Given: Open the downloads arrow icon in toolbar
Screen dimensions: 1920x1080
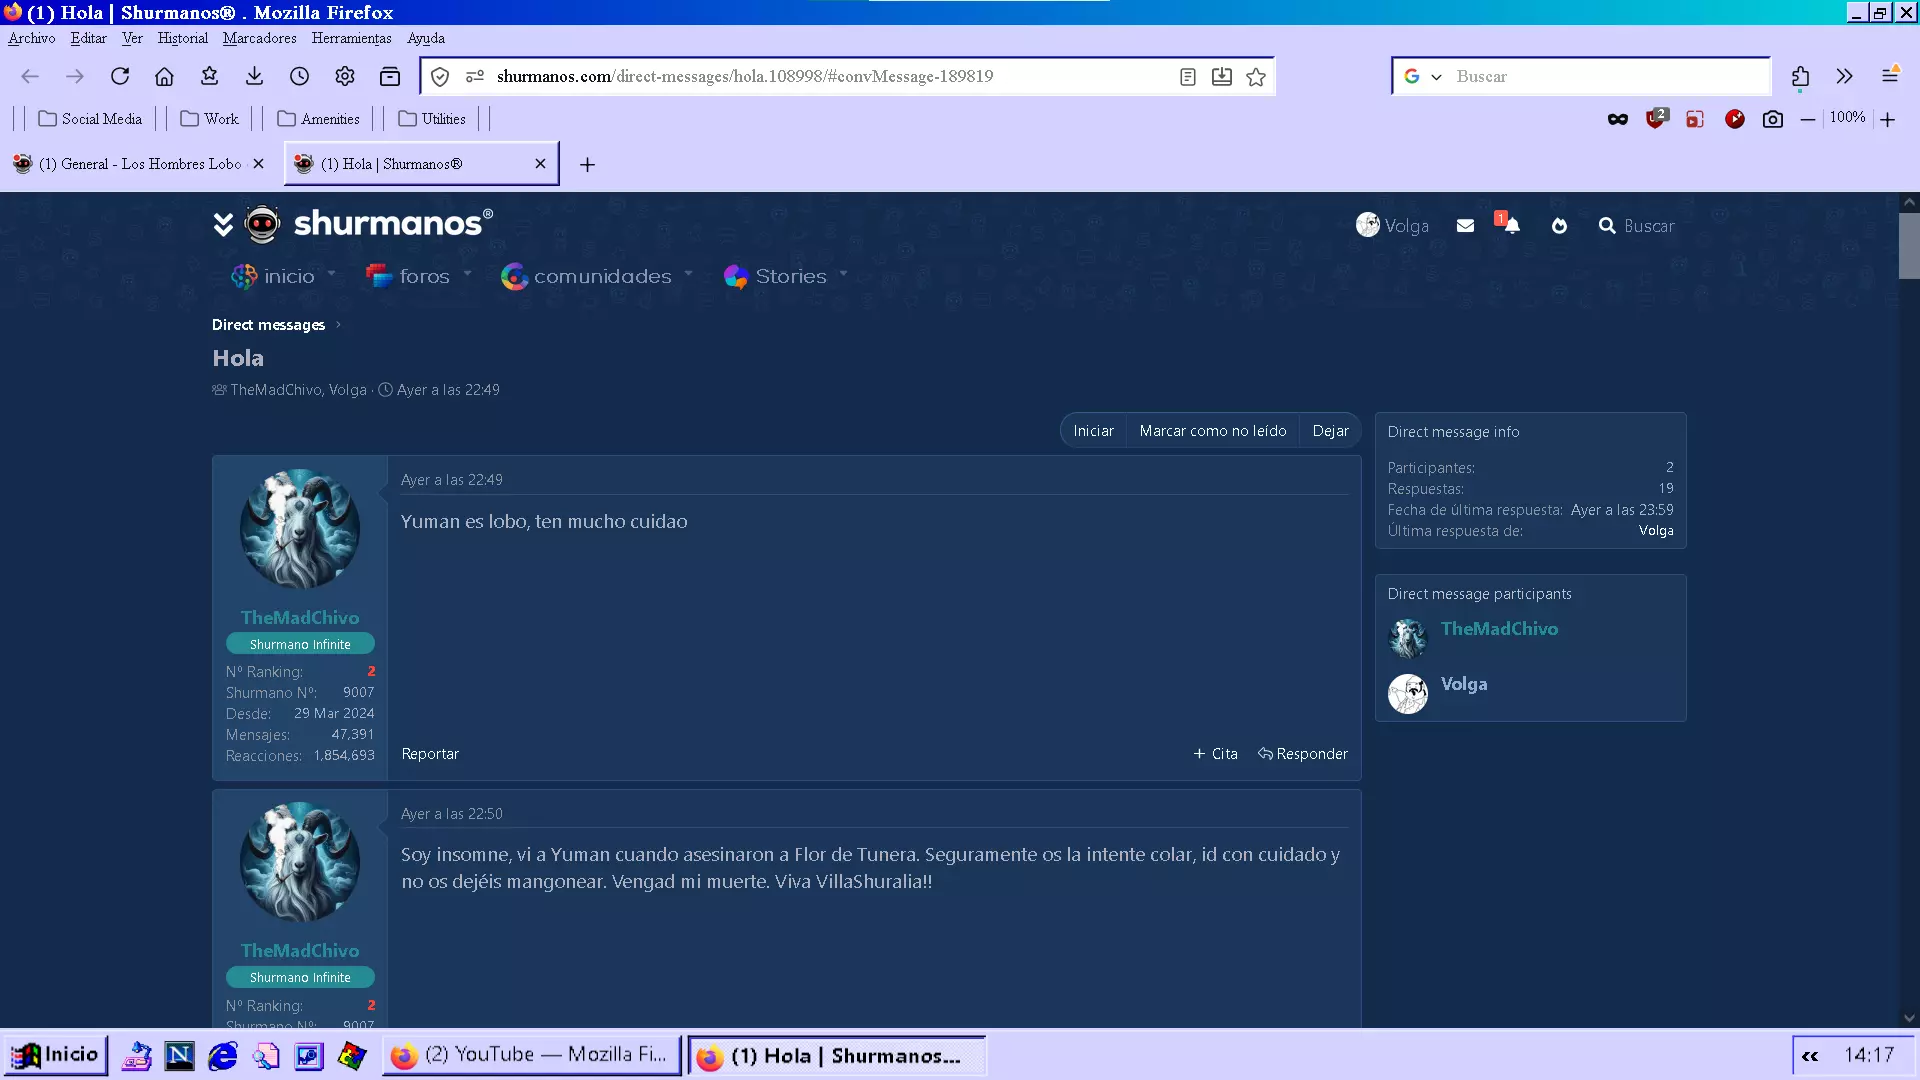Looking at the screenshot, I should pos(254,76).
